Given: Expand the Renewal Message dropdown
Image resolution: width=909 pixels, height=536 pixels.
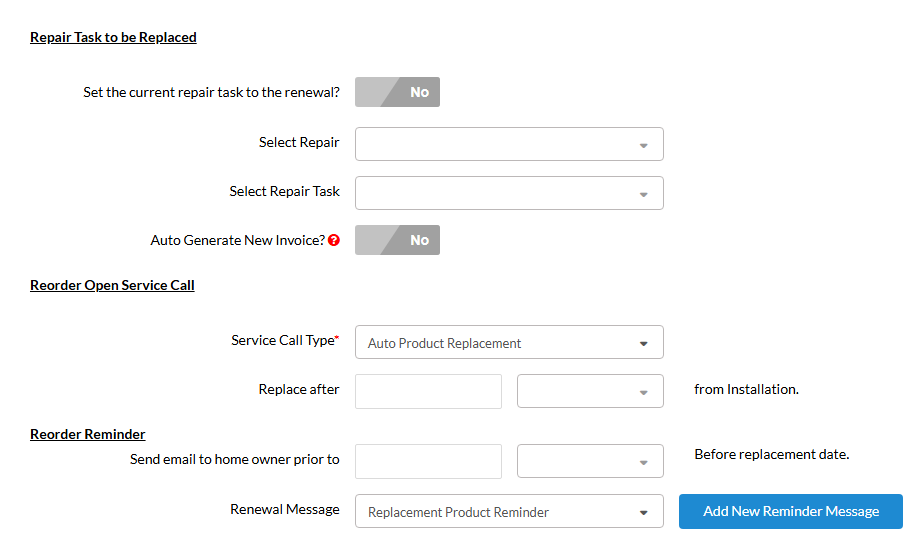Looking at the screenshot, I should click(x=509, y=512).
